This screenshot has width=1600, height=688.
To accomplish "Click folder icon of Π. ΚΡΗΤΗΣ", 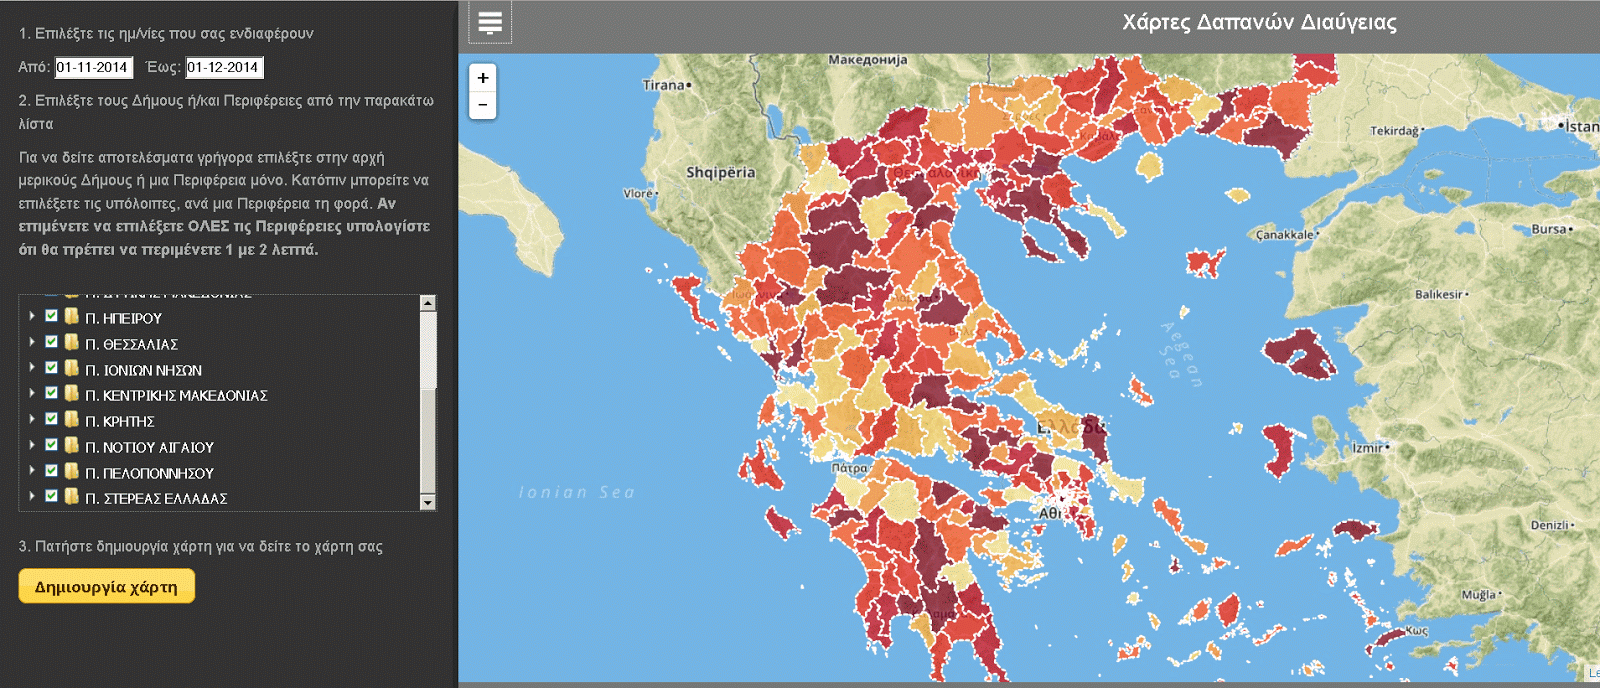I will click(72, 420).
